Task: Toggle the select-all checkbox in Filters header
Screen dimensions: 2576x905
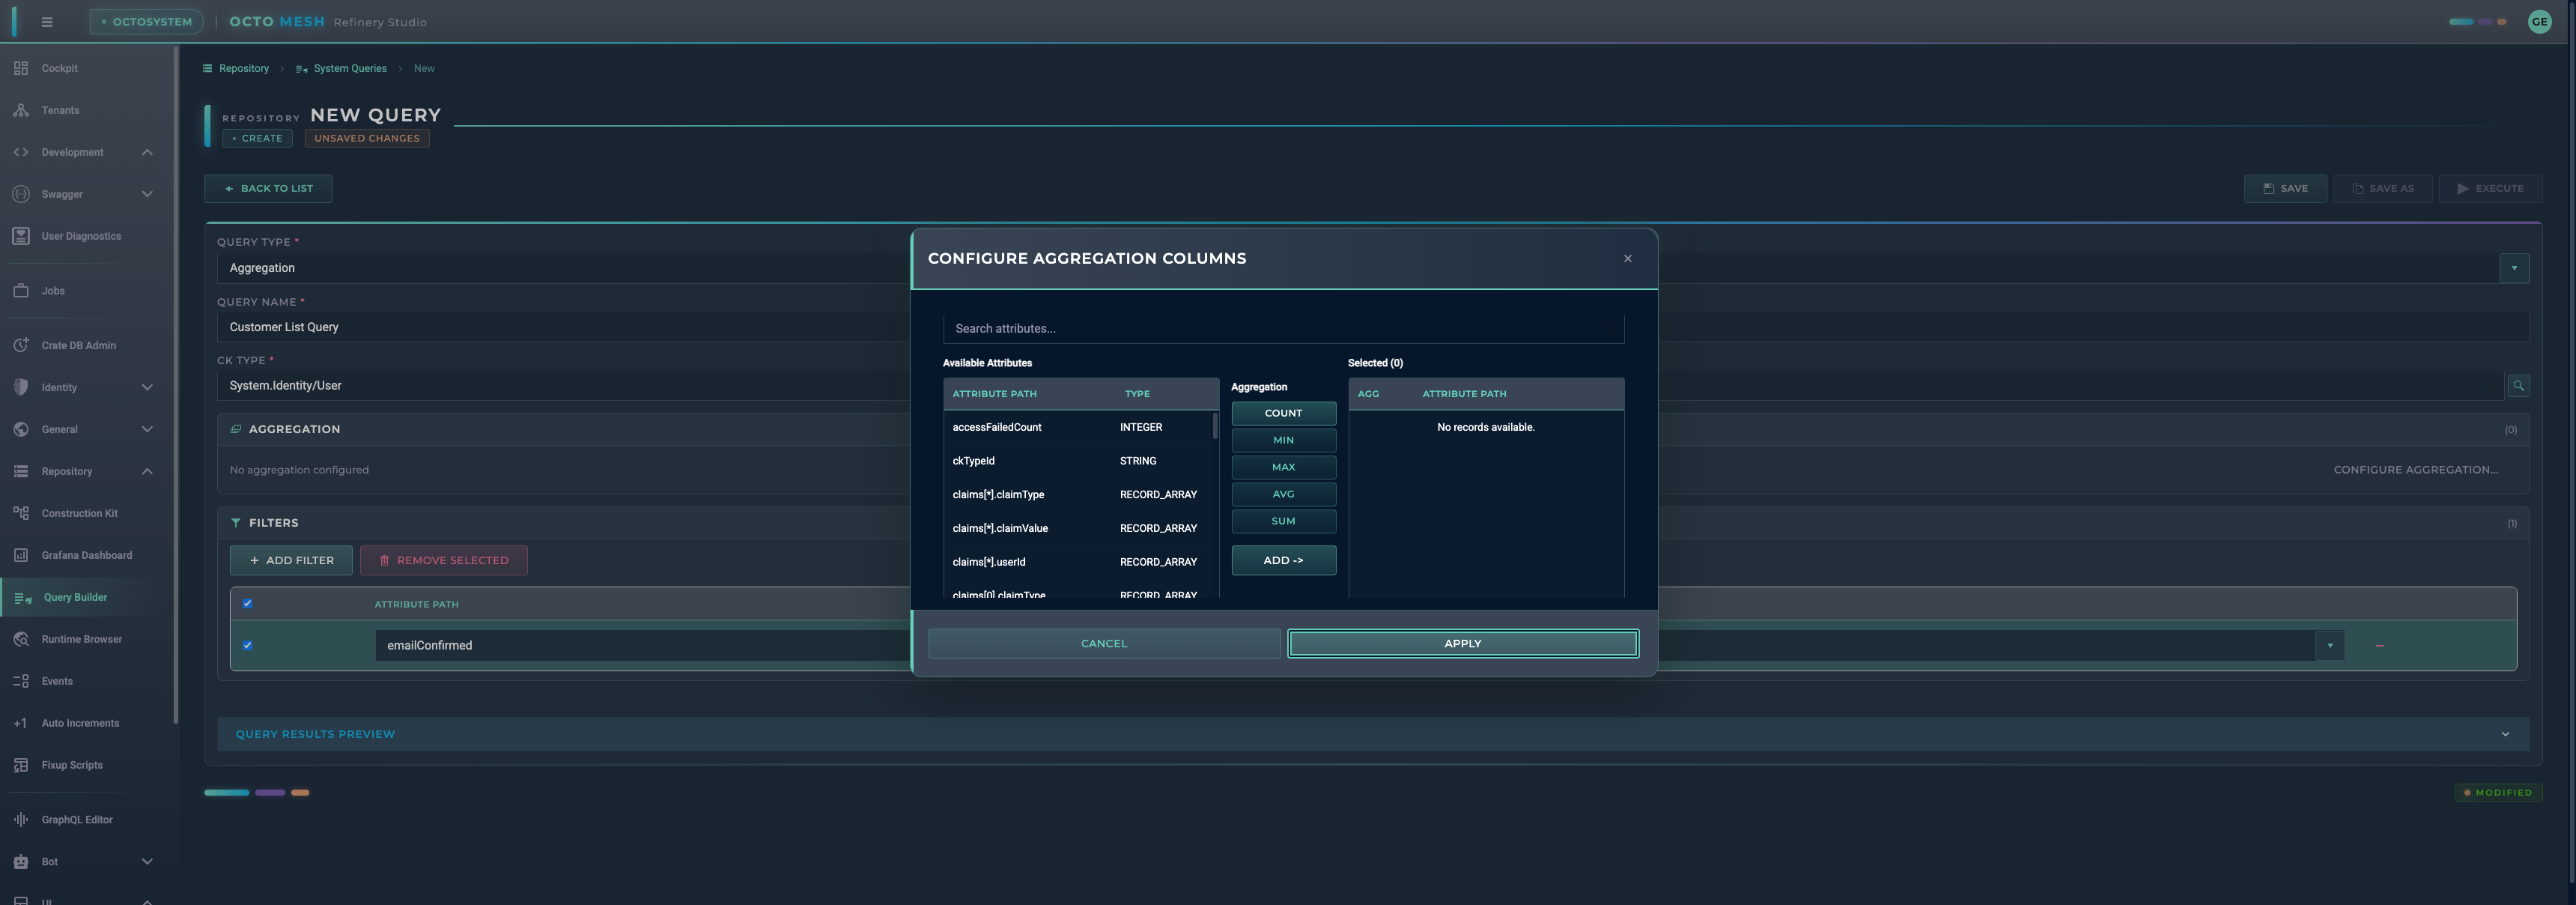Action: click(x=247, y=603)
